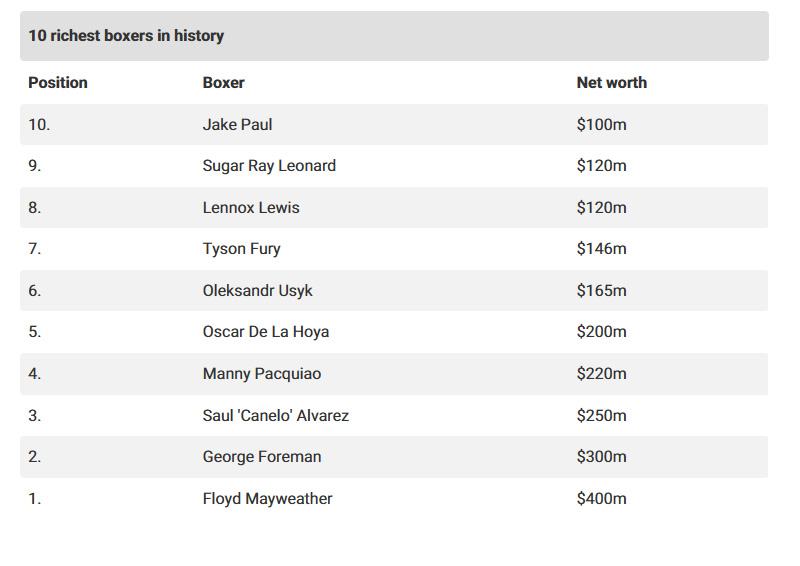Select the Jake Paul name cell
The image size is (800, 566).
point(237,125)
